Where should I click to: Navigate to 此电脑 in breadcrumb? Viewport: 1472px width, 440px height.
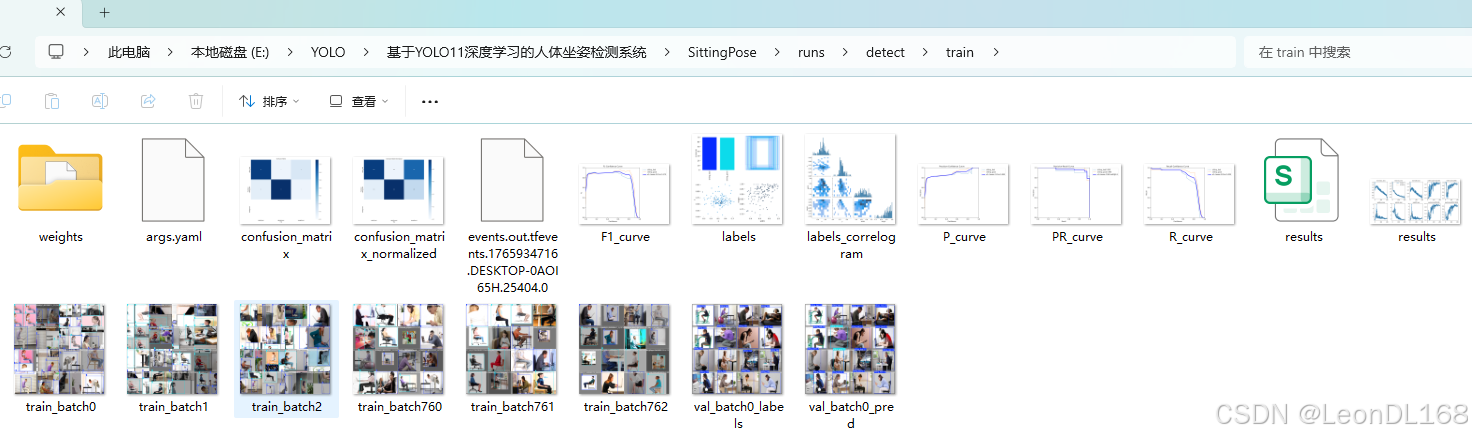point(129,52)
